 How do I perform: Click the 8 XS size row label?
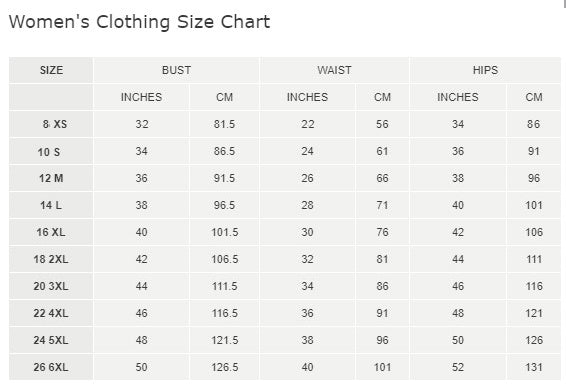pyautogui.click(x=55, y=124)
